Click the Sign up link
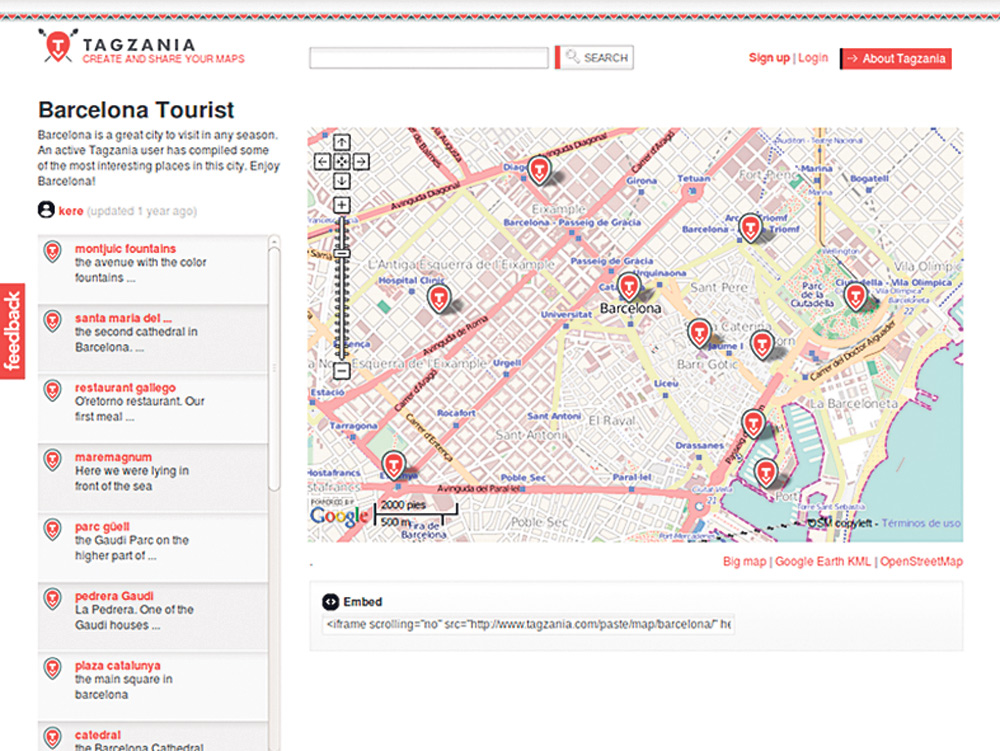The height and width of the screenshot is (751, 1000). (768, 58)
